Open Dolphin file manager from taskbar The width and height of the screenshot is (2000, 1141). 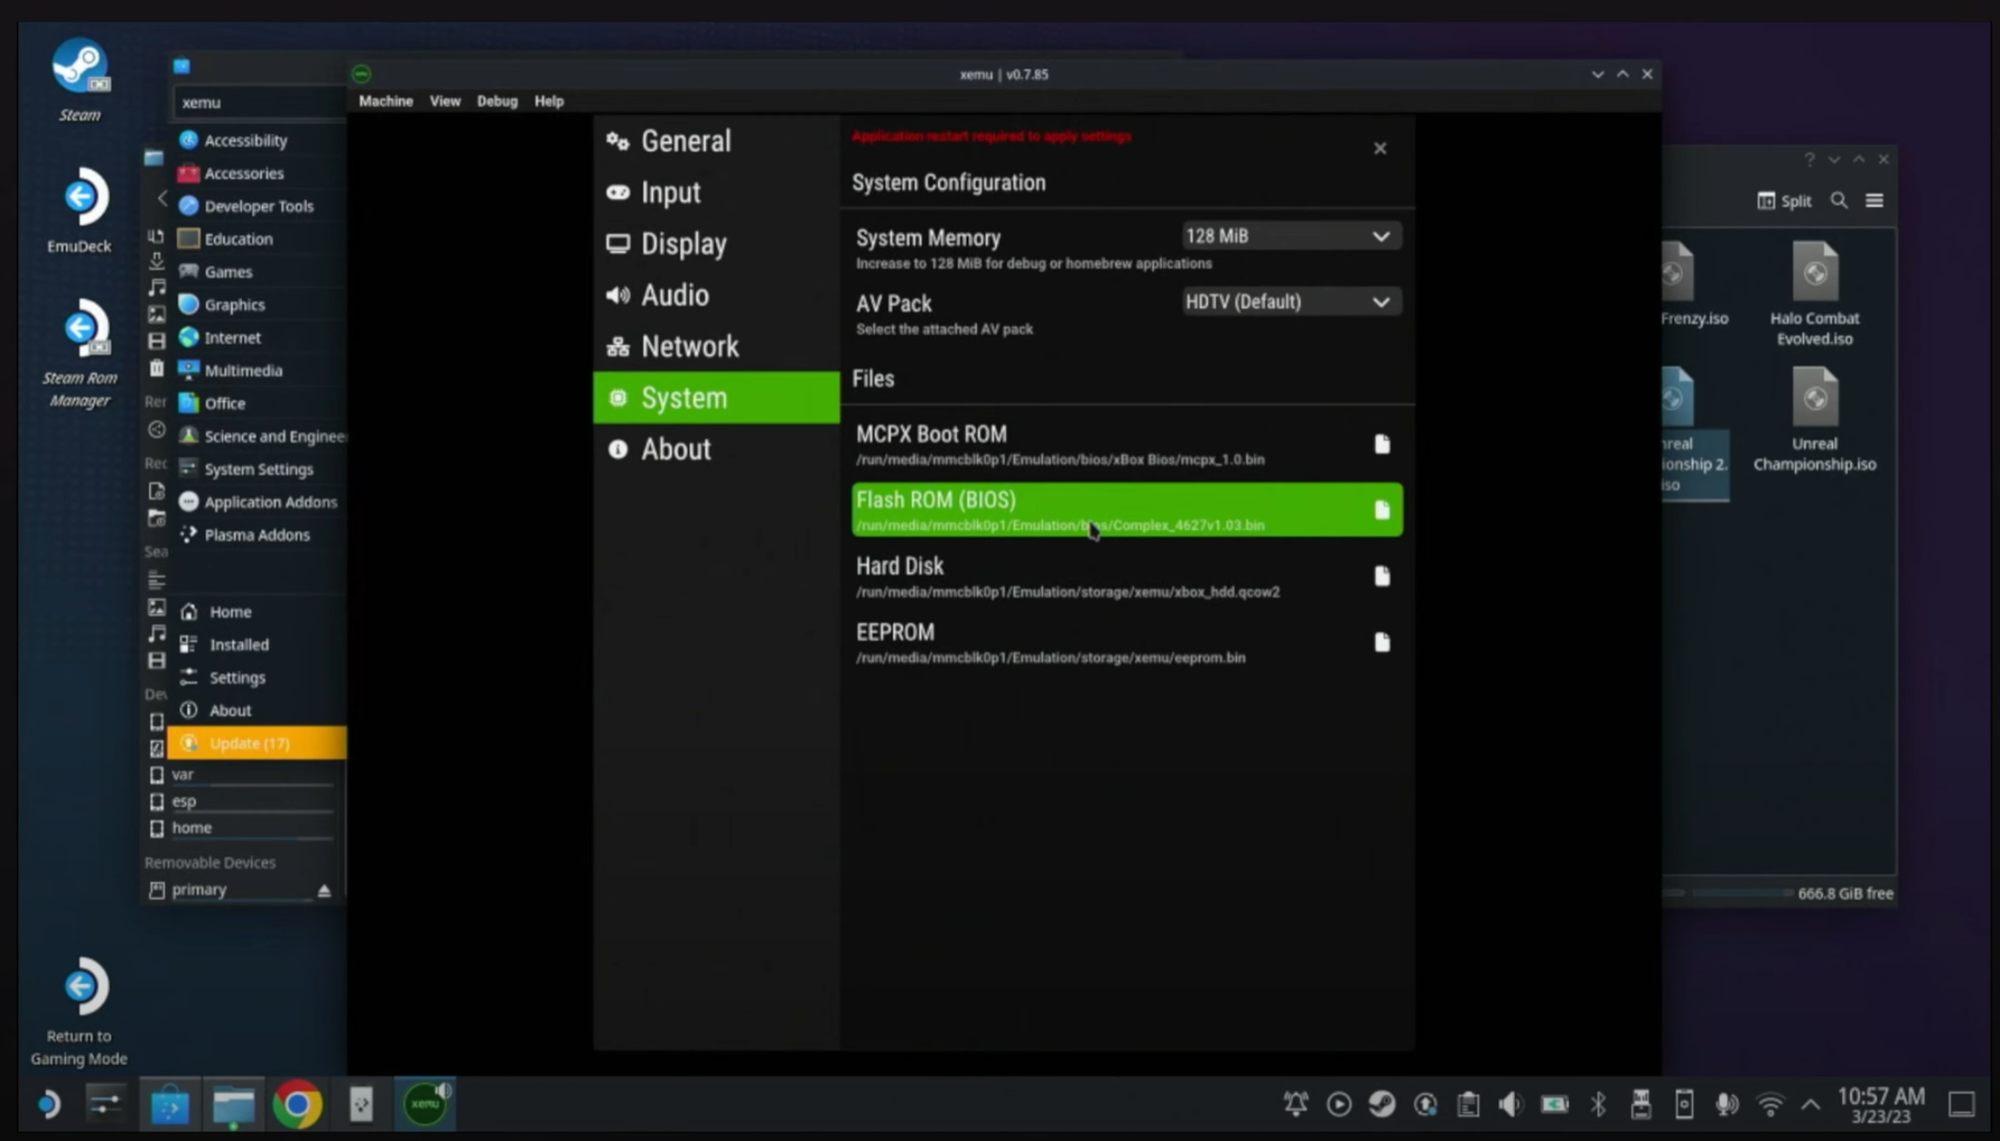pos(234,1105)
